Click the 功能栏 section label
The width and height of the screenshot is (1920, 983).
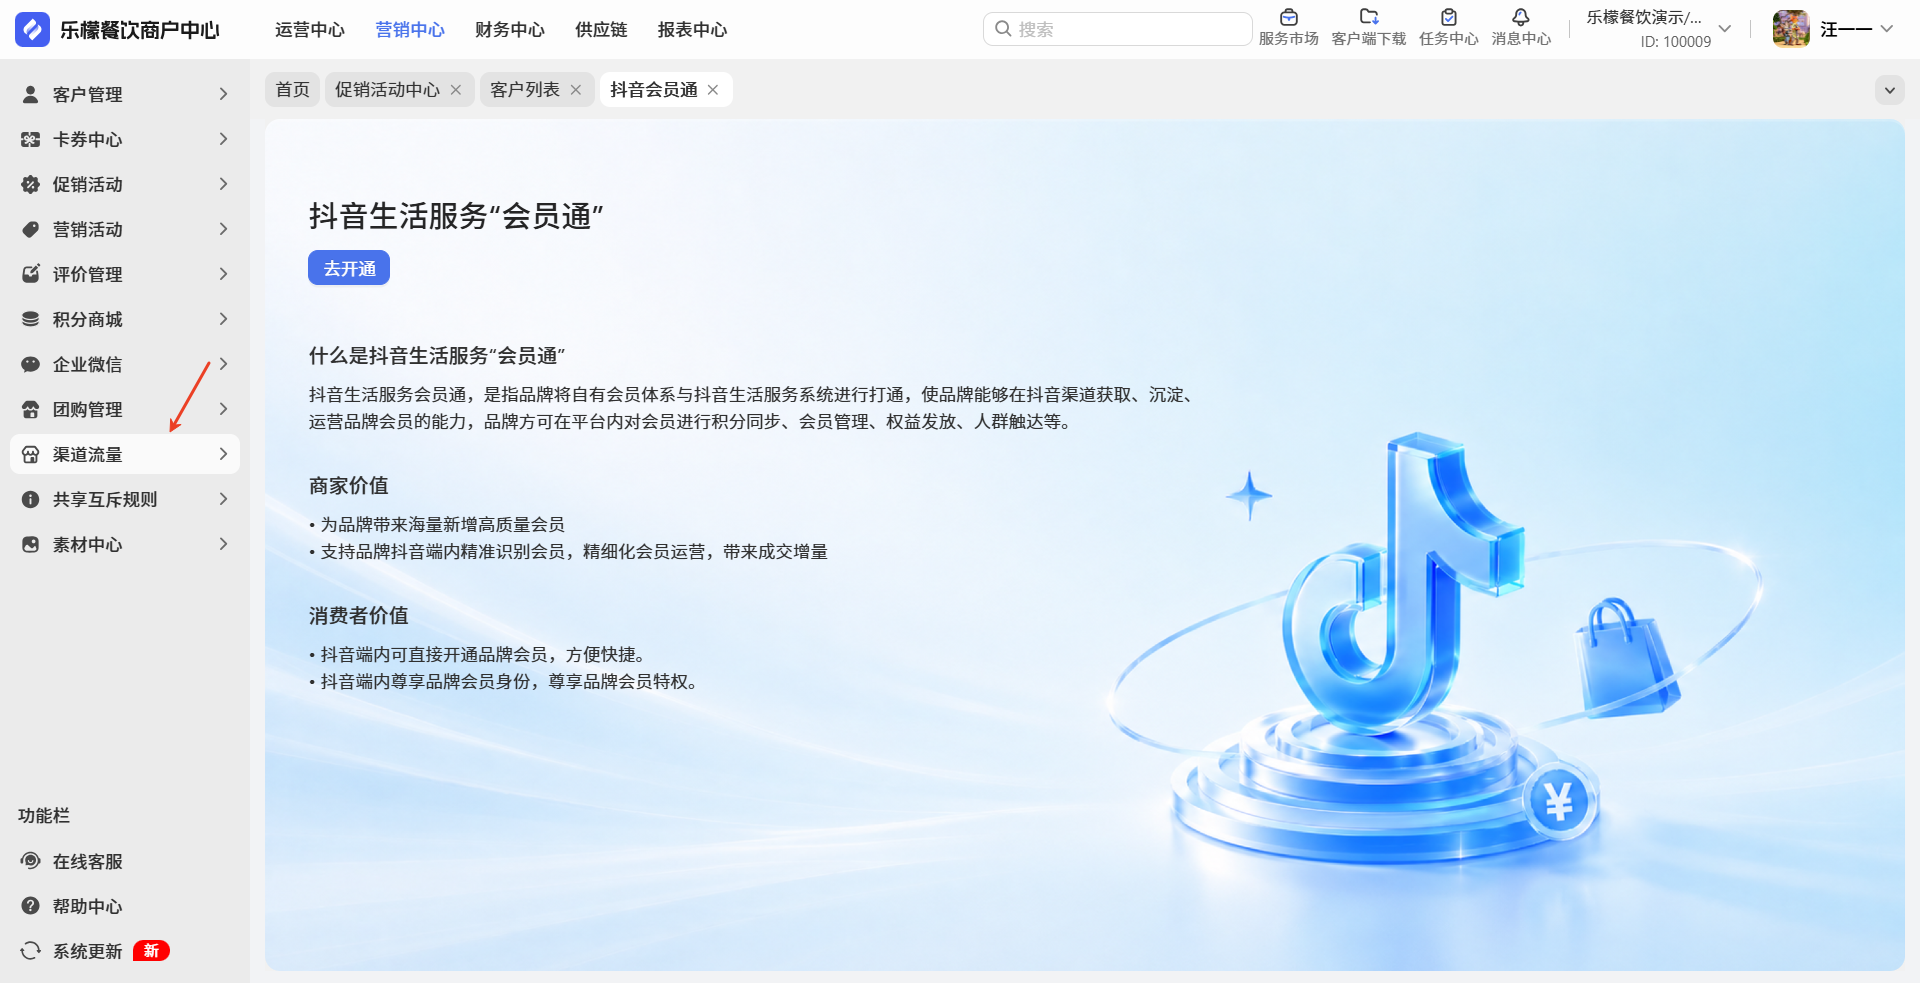point(44,816)
